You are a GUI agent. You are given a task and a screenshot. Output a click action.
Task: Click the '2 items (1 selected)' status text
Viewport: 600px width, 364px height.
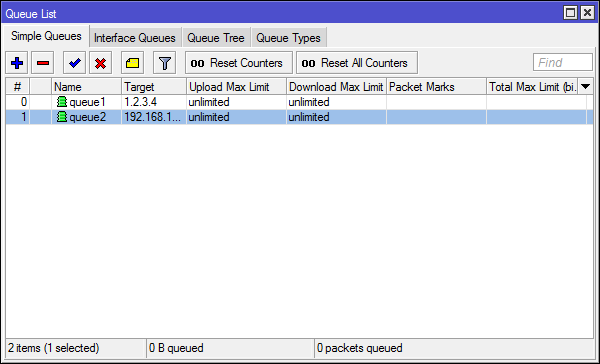[54, 348]
